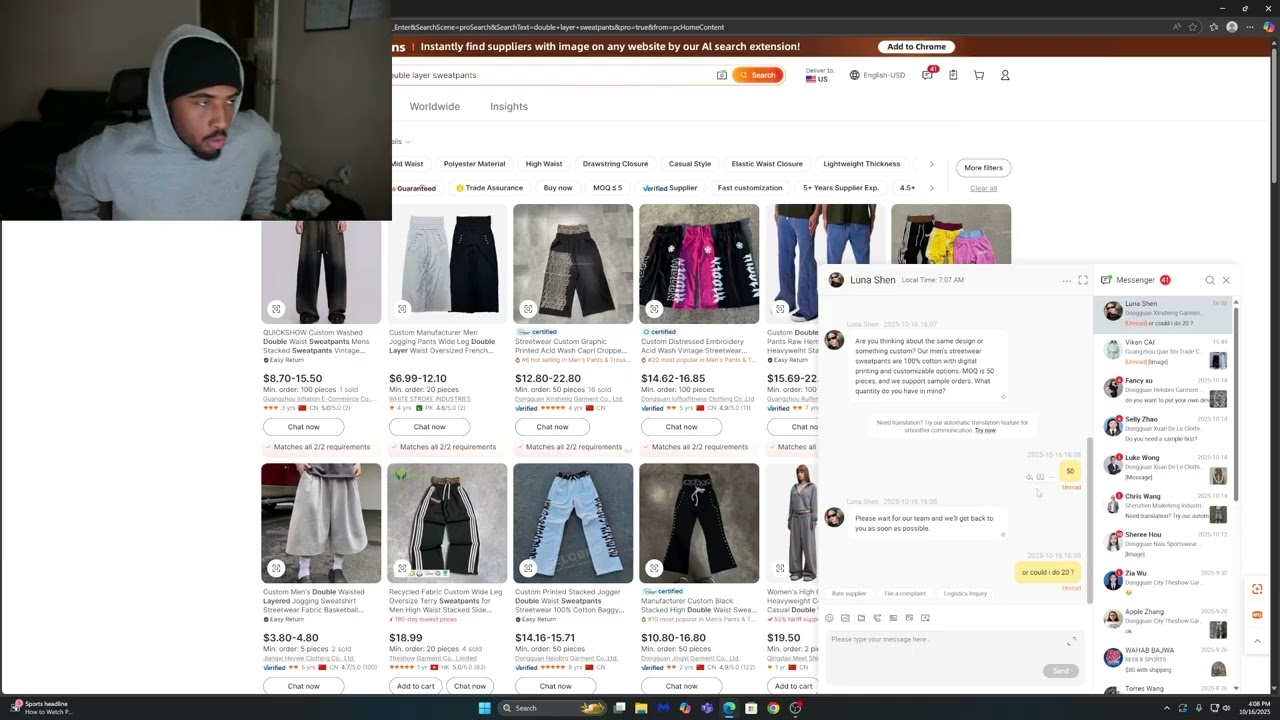Image resolution: width=1280 pixels, height=720 pixels.
Task: Open image search camera icon in search bar
Action: pyautogui.click(x=722, y=75)
